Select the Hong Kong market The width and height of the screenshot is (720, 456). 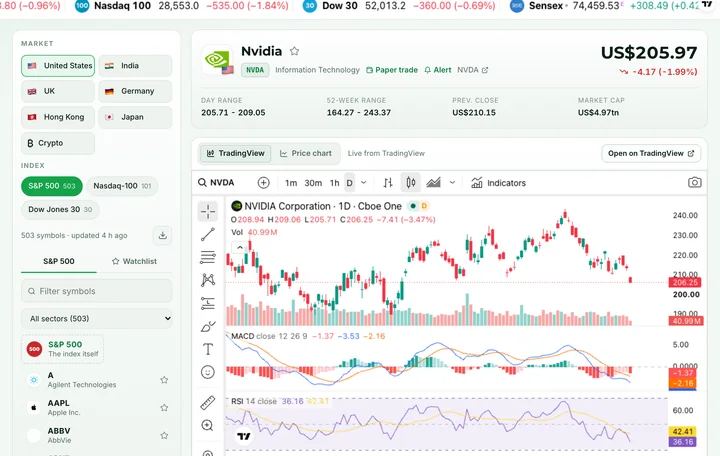coord(58,117)
